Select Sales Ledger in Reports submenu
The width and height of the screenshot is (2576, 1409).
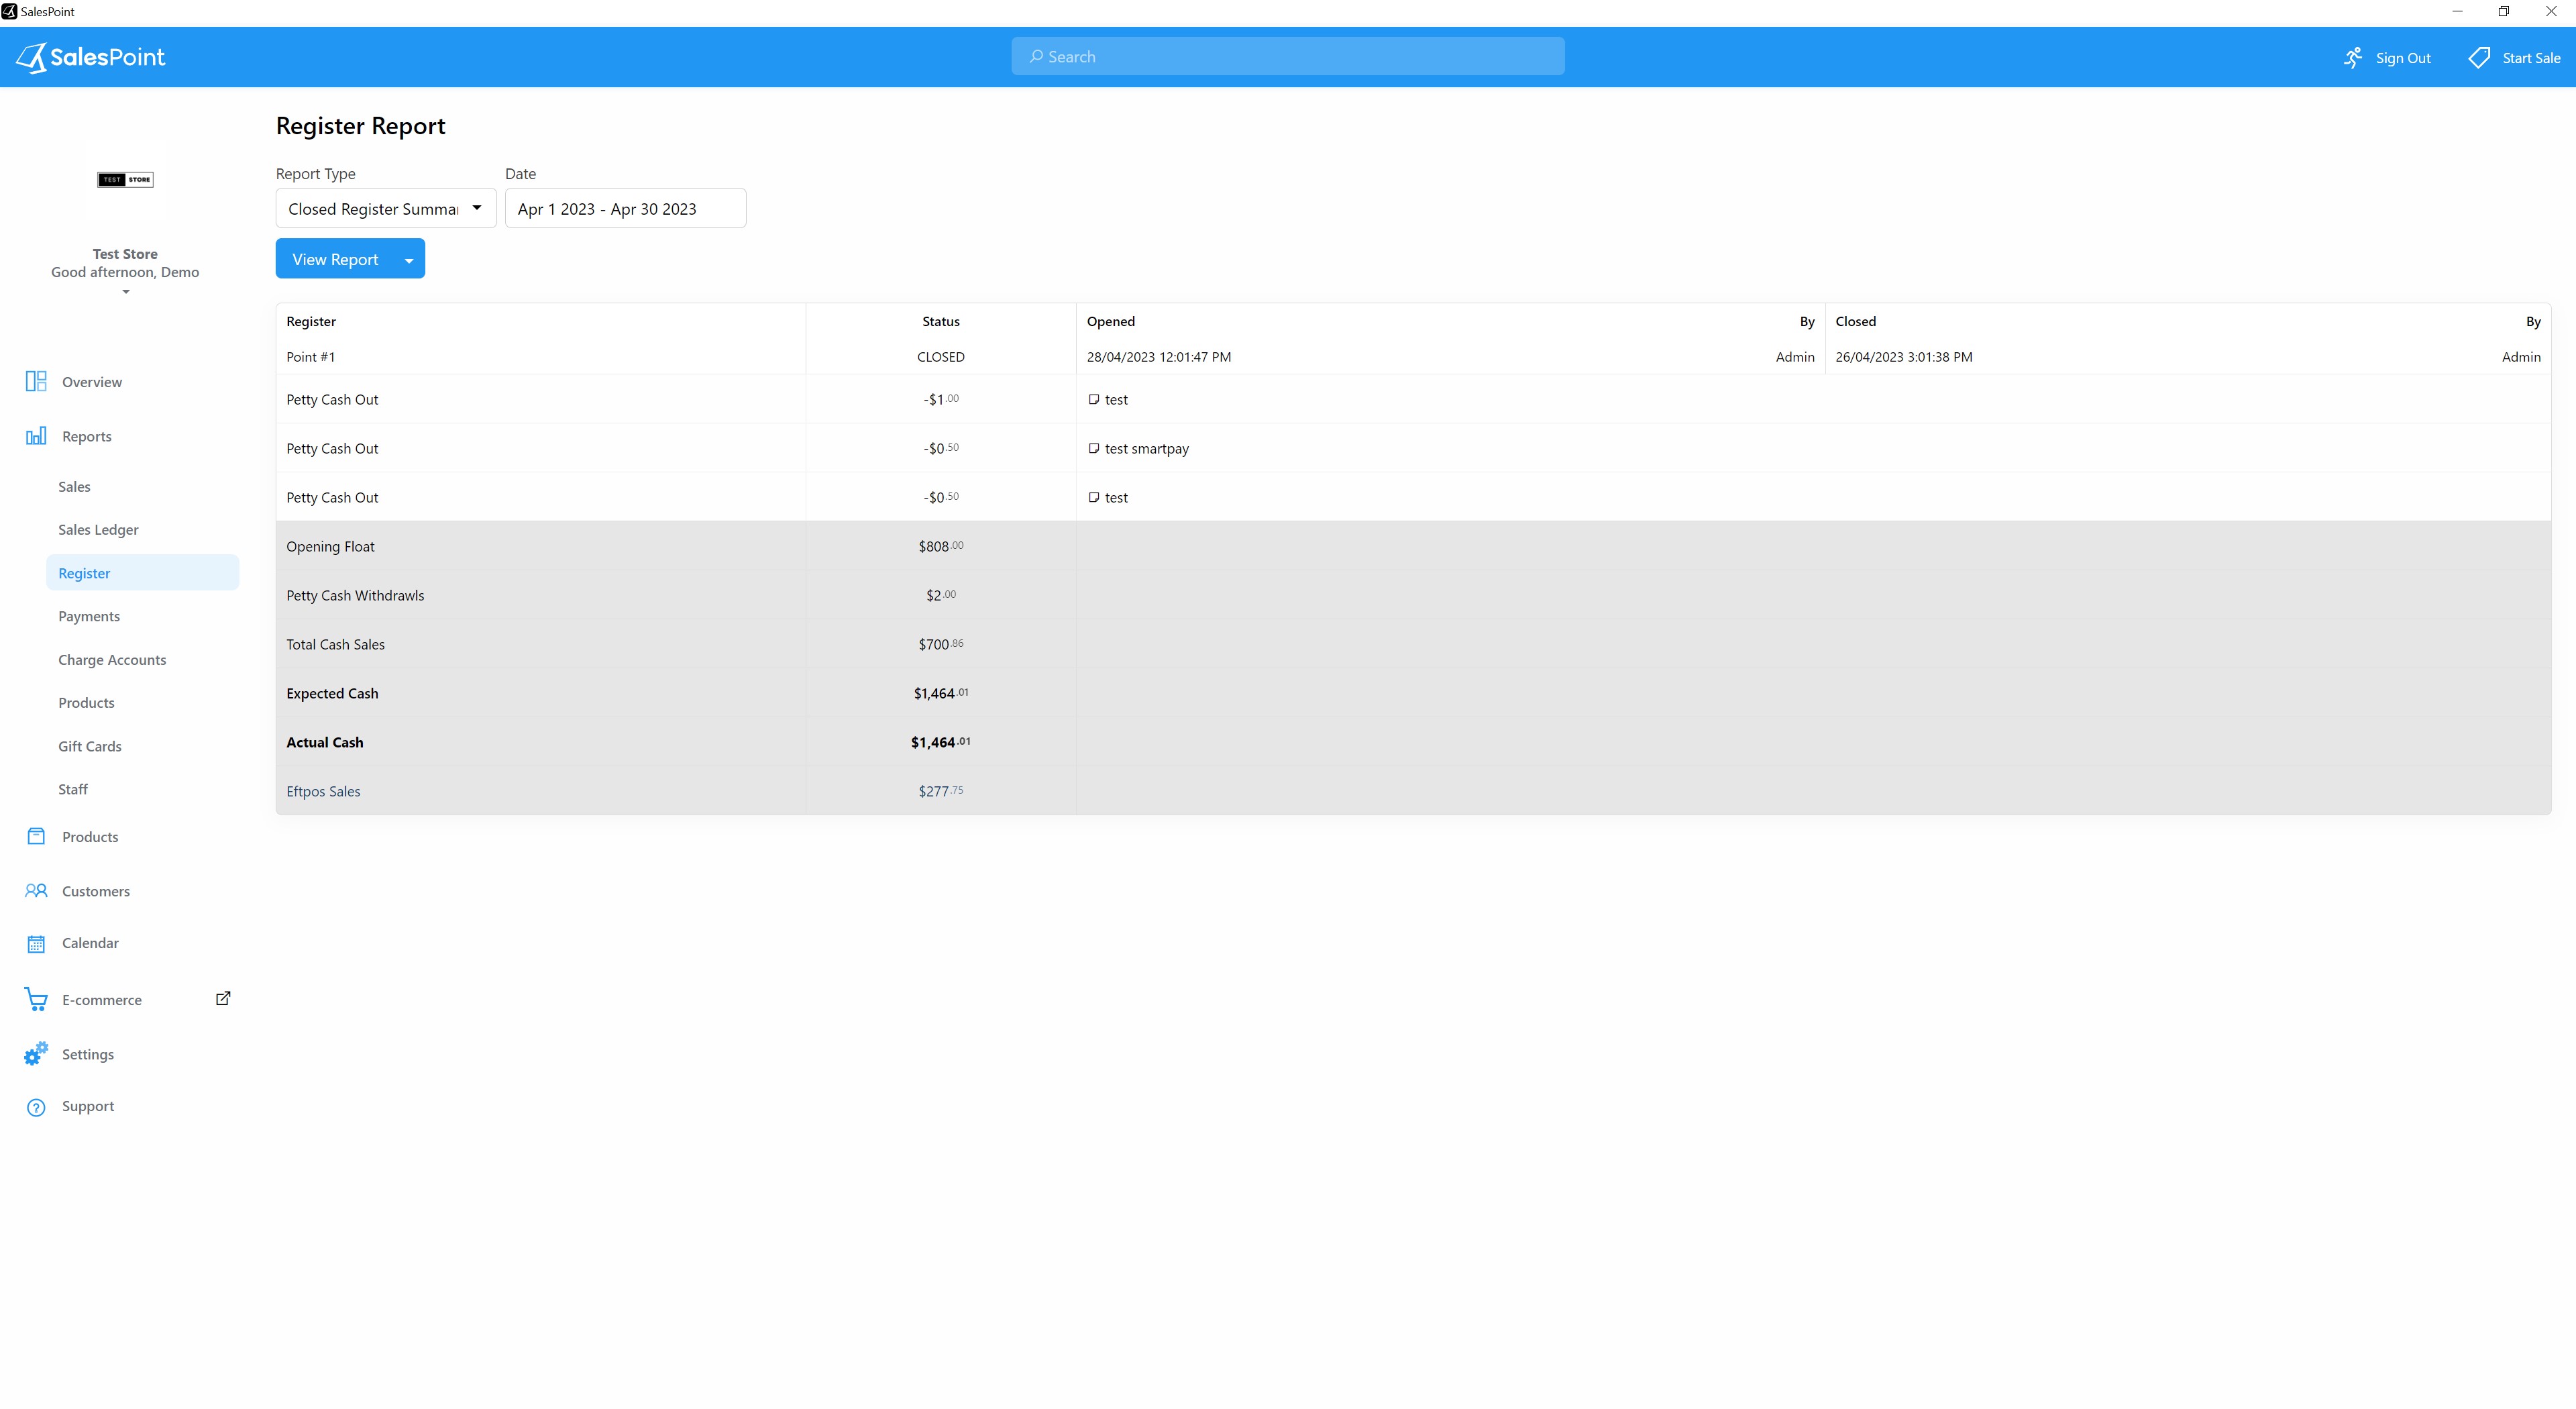click(x=98, y=529)
